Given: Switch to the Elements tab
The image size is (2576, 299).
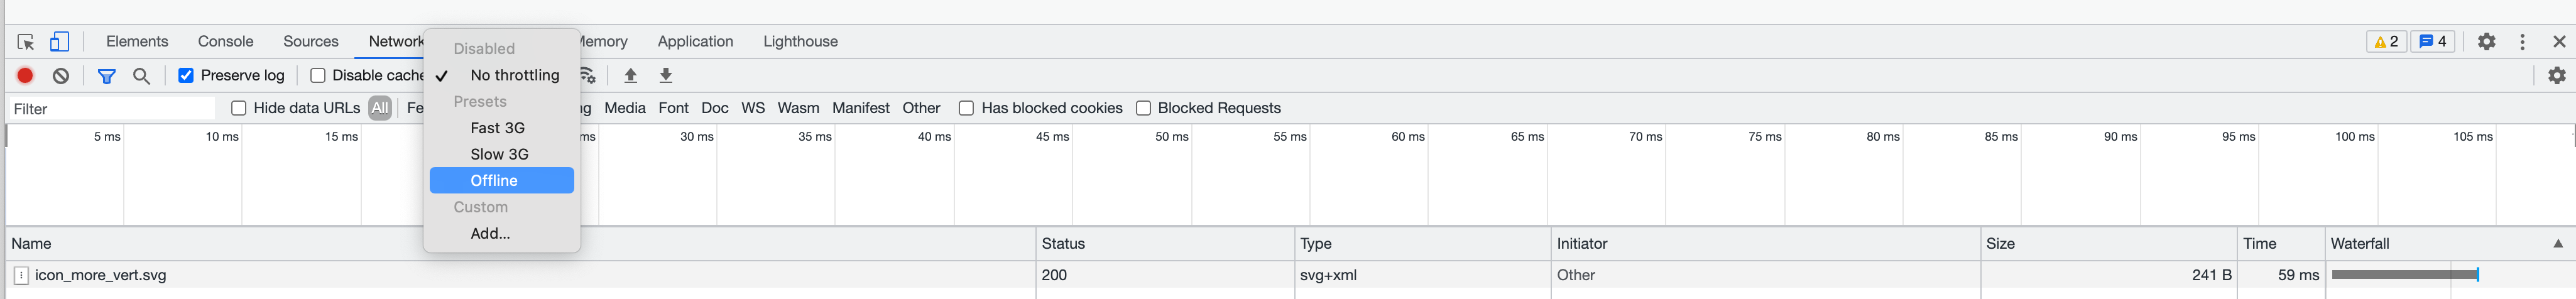Looking at the screenshot, I should pyautogui.click(x=137, y=42).
